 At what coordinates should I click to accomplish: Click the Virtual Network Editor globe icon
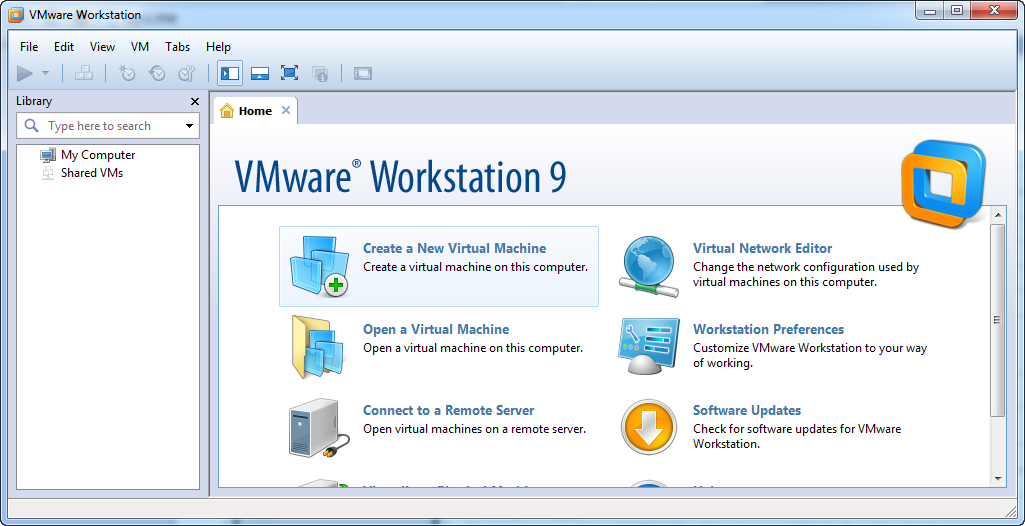tap(648, 267)
